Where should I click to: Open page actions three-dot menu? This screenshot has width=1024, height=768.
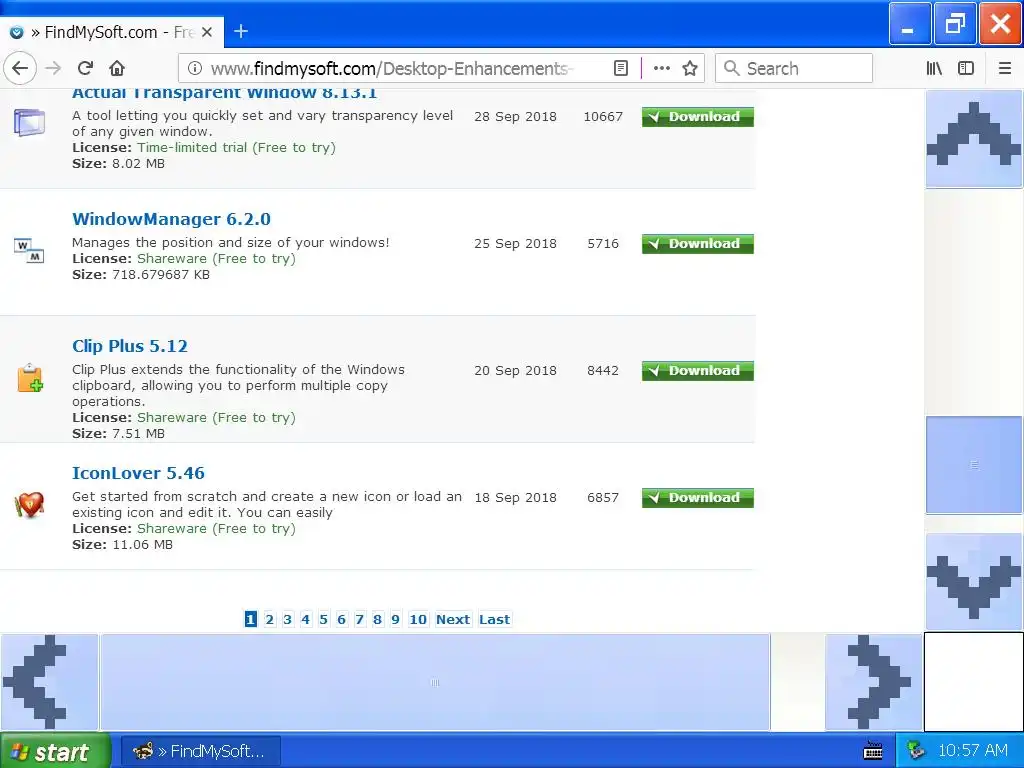[662, 68]
